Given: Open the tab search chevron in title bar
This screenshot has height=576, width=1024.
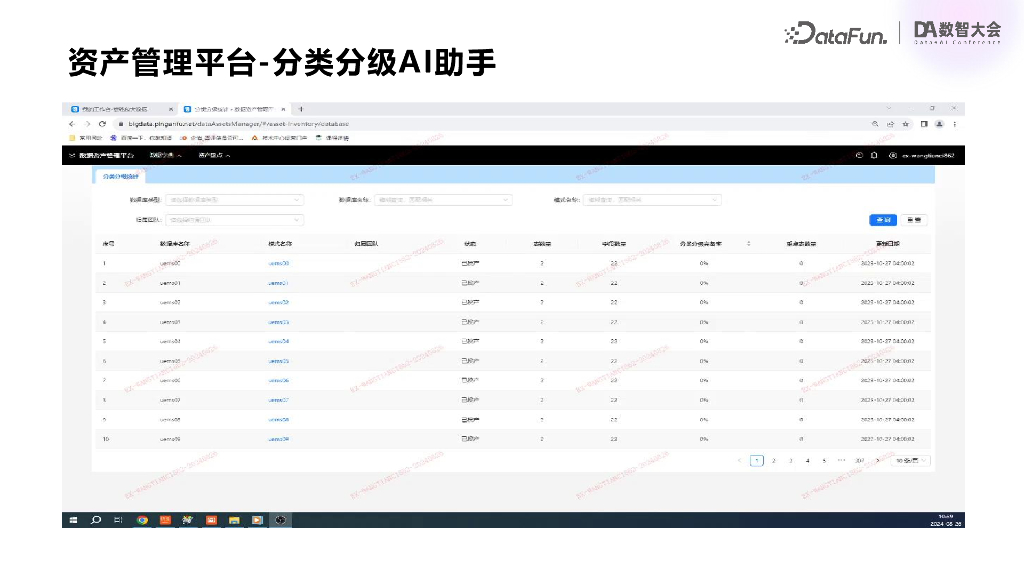Looking at the screenshot, I should (x=889, y=108).
